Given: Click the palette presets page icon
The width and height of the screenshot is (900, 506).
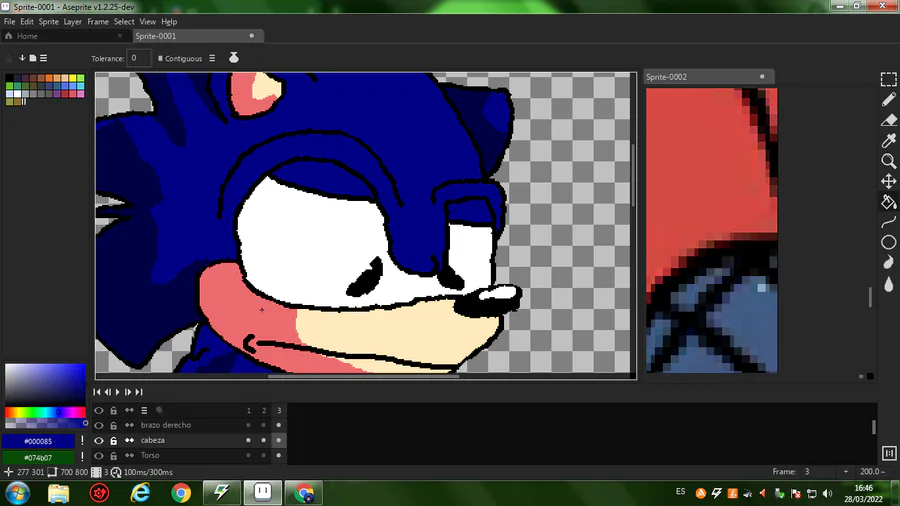Looking at the screenshot, I should pyautogui.click(x=33, y=58).
